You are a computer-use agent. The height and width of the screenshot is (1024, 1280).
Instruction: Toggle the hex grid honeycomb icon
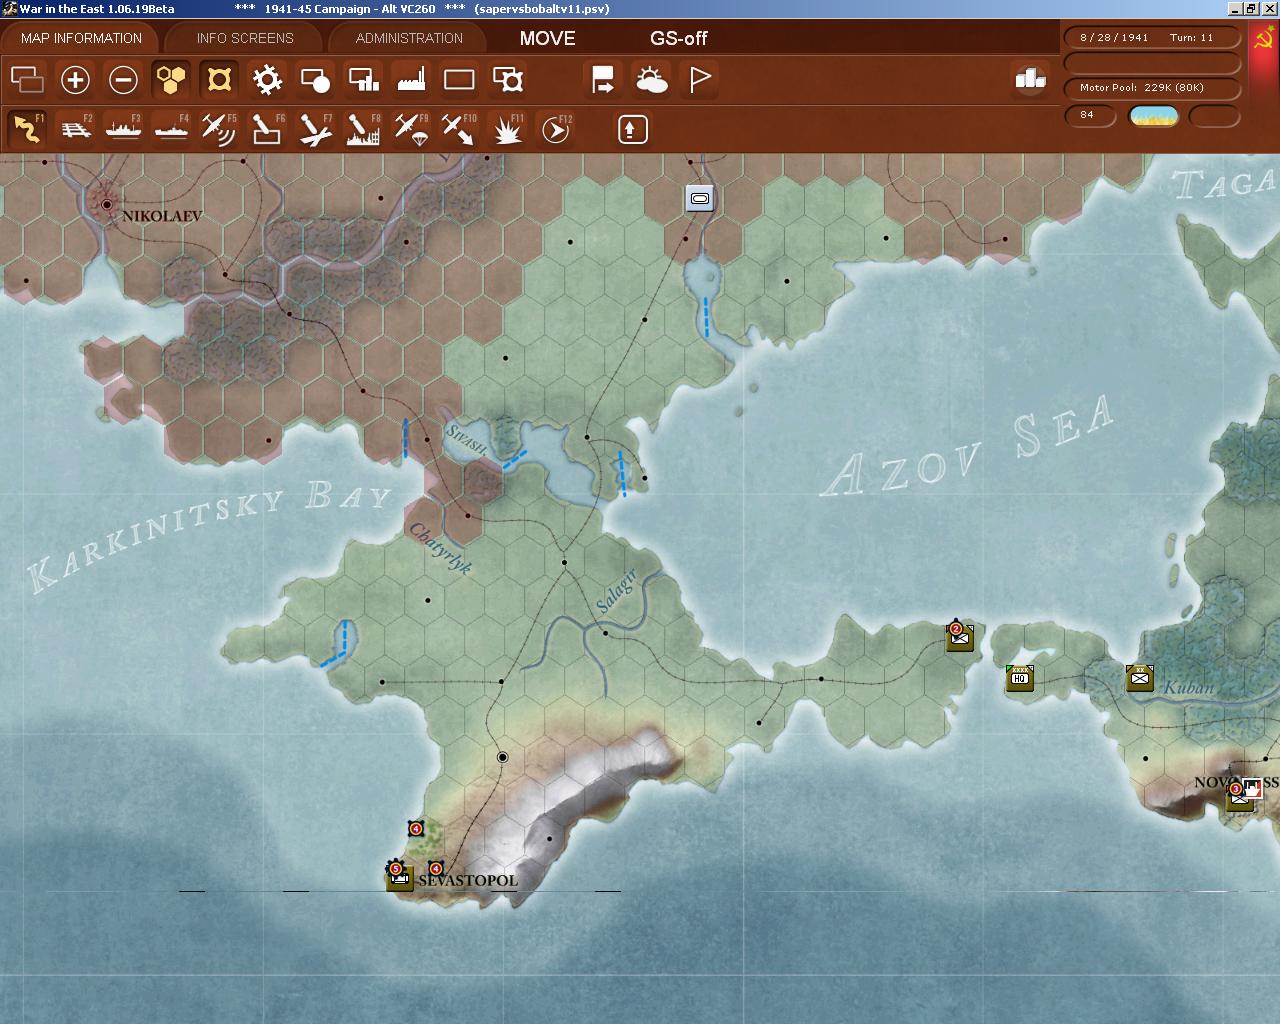click(x=171, y=79)
